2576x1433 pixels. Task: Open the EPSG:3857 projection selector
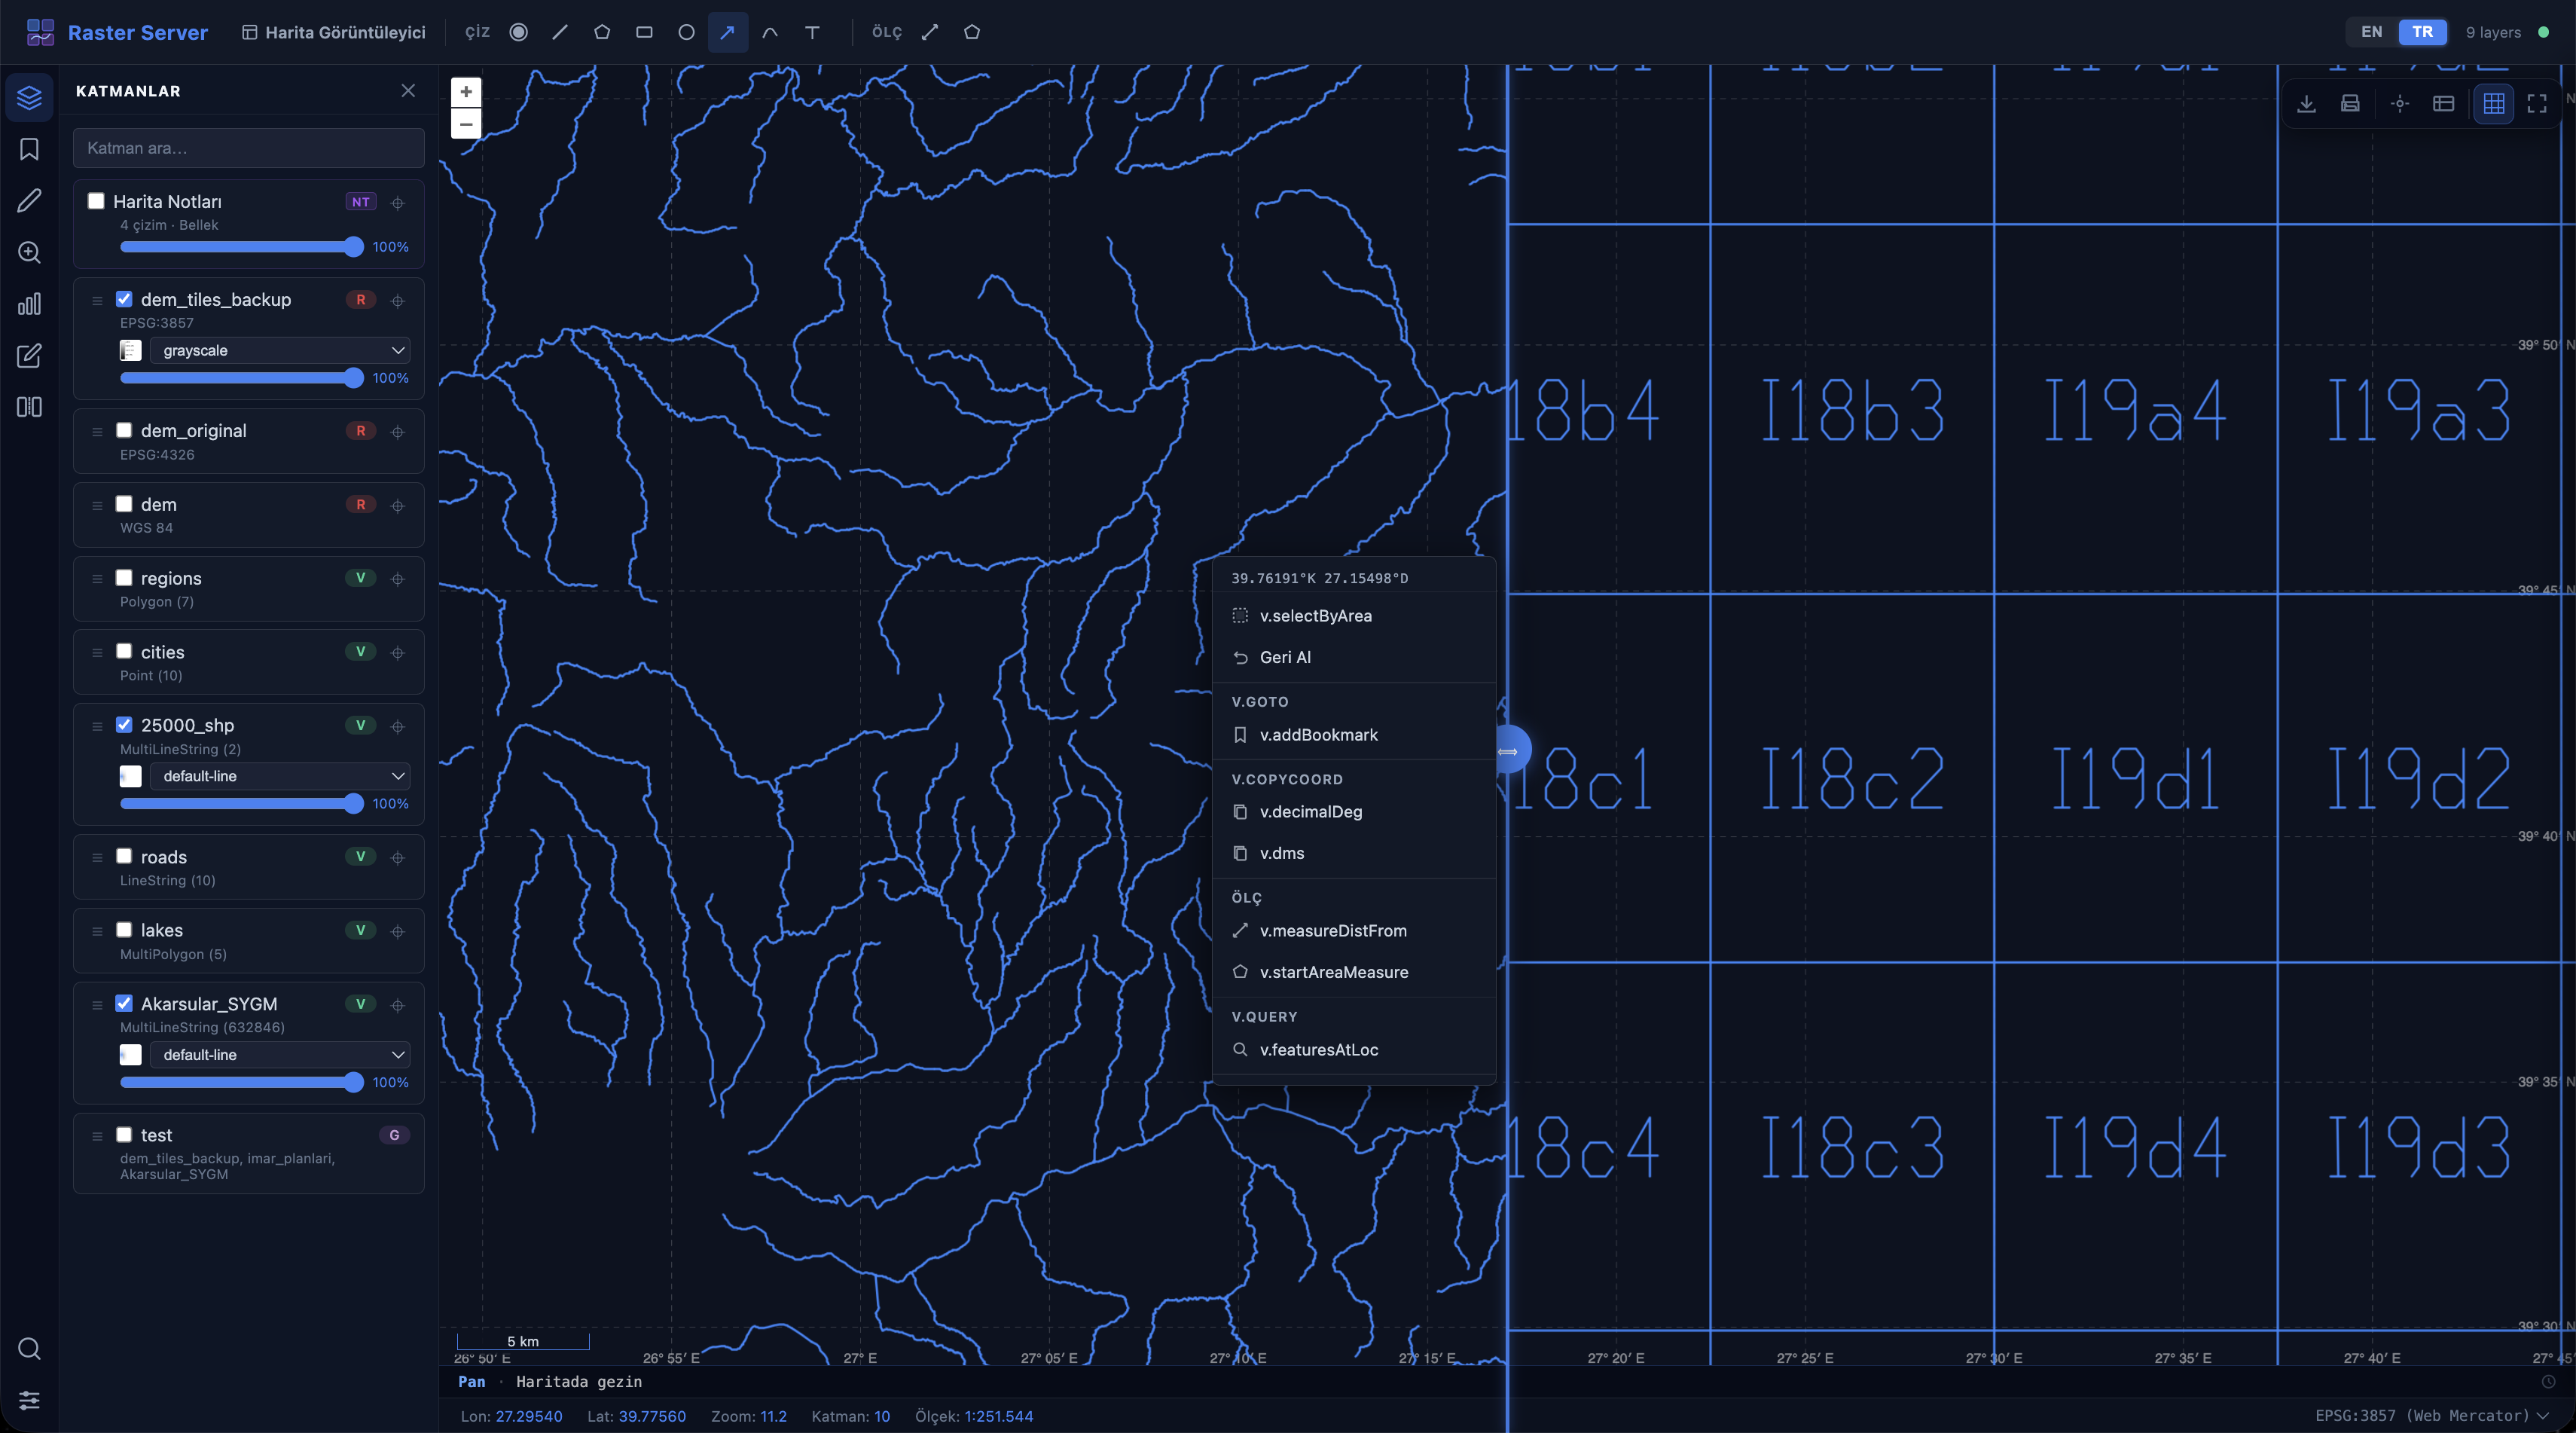pyautogui.click(x=2432, y=1415)
